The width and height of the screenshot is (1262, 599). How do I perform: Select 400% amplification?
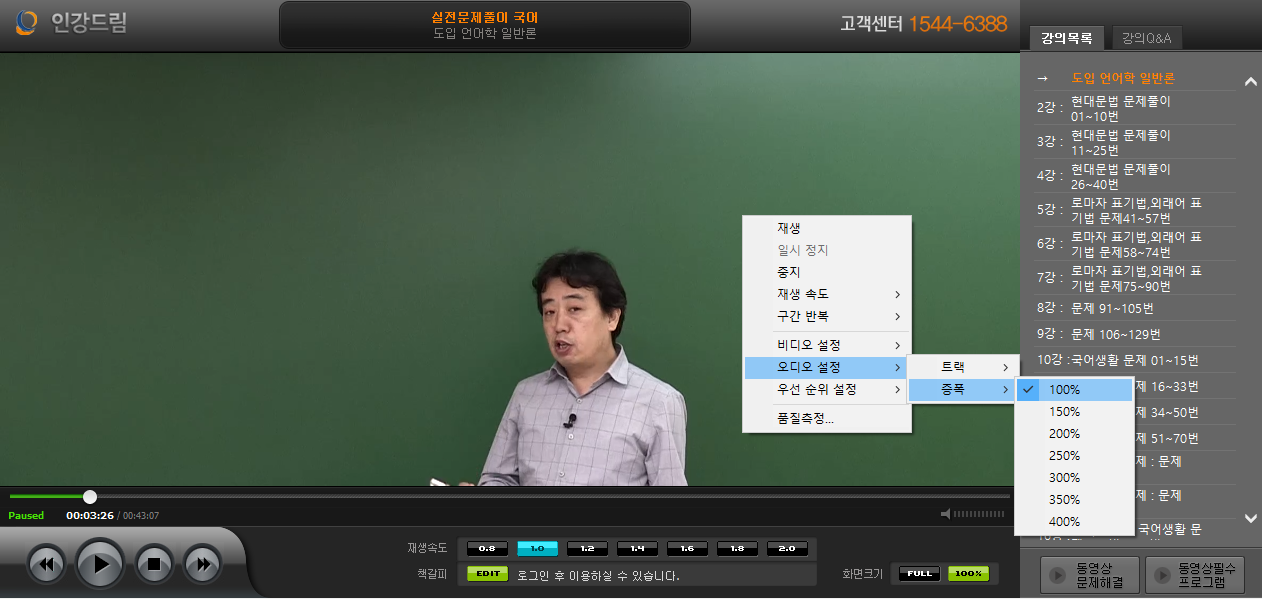[x=1075, y=521]
